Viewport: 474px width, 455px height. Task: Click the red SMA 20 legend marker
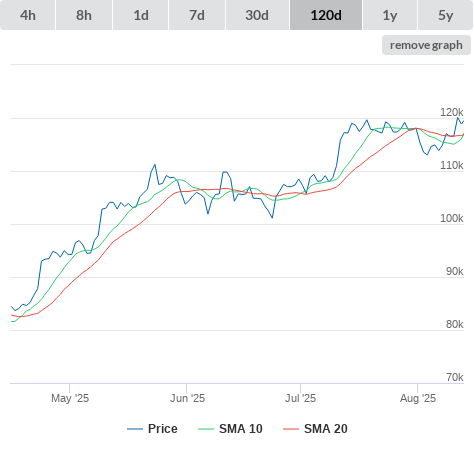291,429
